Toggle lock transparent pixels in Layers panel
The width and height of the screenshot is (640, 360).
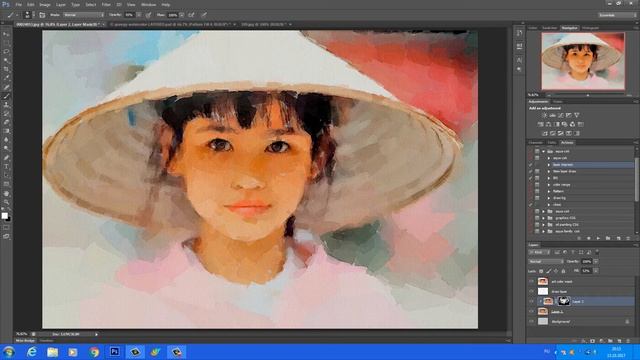541,271
